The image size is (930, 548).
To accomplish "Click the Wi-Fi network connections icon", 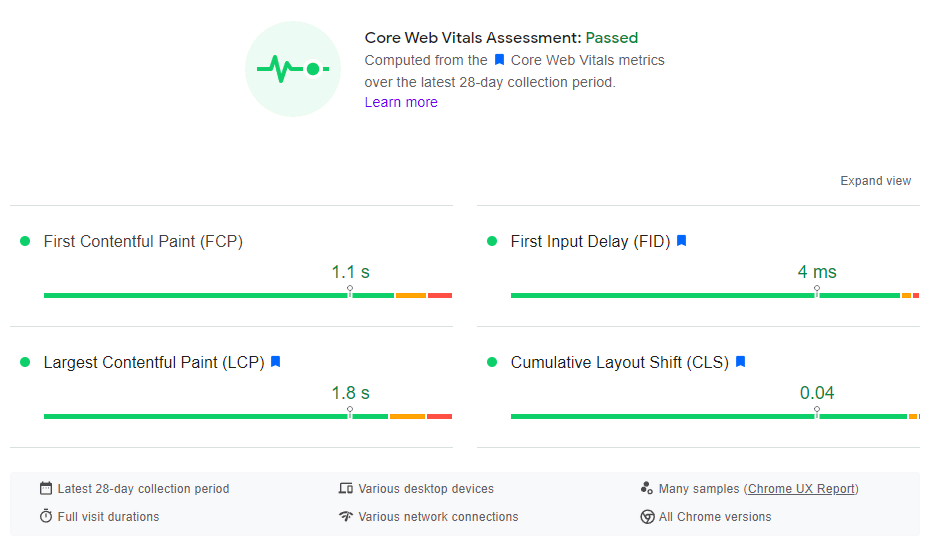I will tap(346, 517).
